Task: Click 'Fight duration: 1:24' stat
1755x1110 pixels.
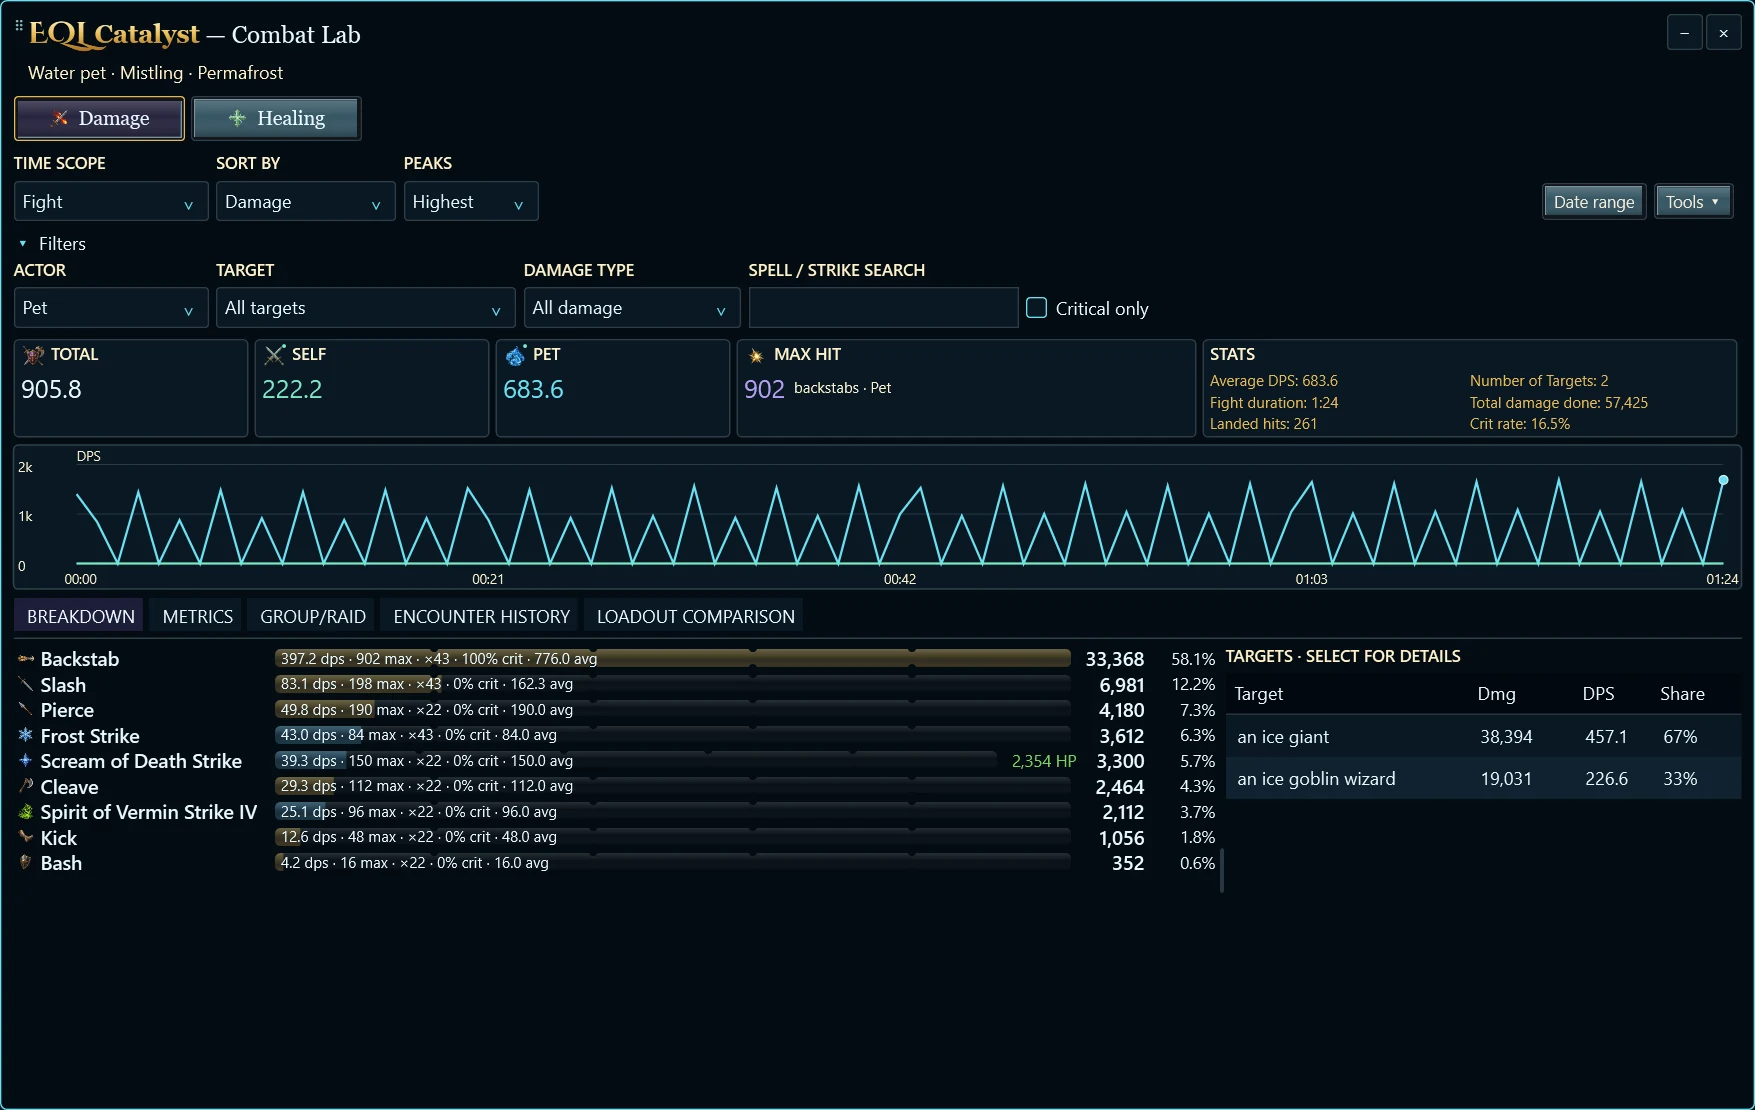Action: point(1273,403)
